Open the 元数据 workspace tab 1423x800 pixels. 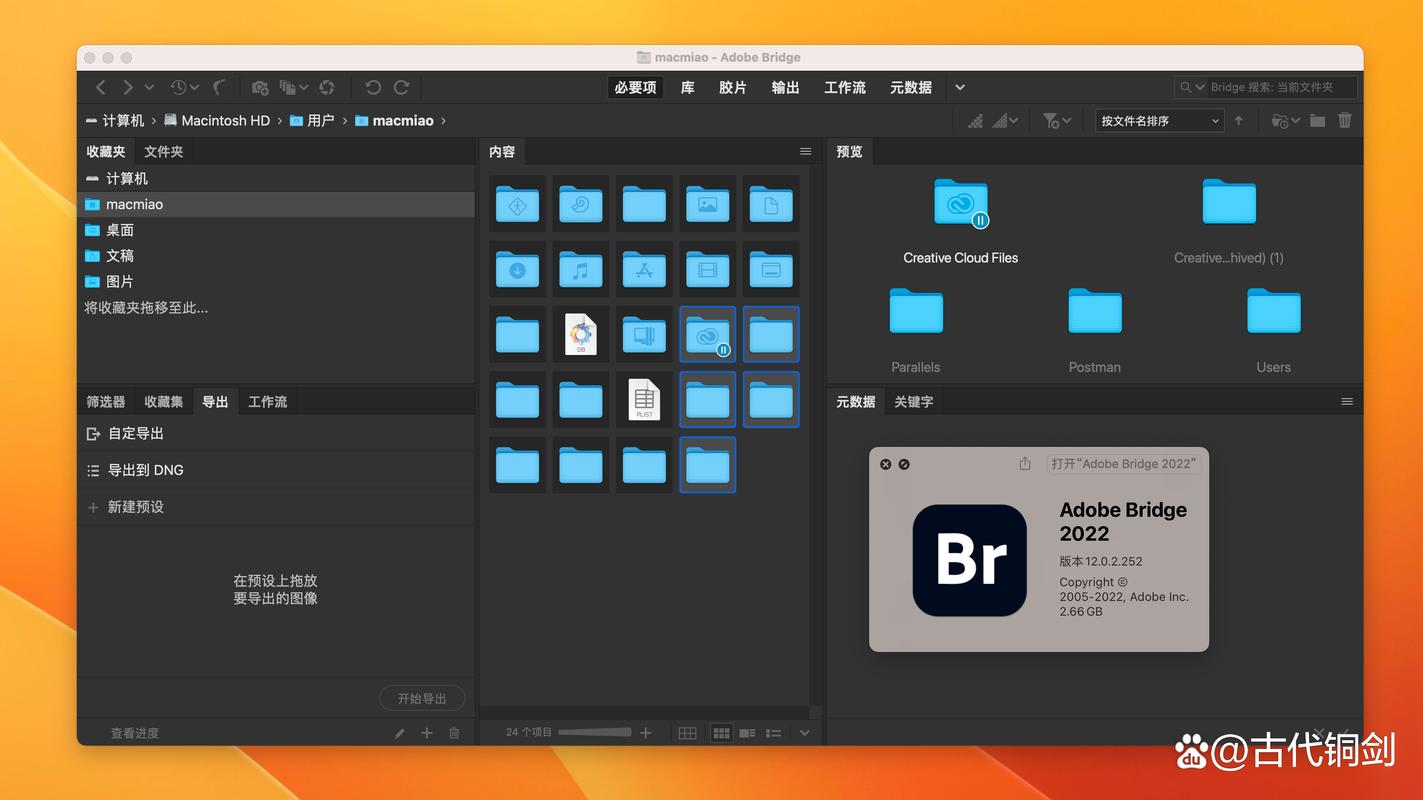(910, 87)
